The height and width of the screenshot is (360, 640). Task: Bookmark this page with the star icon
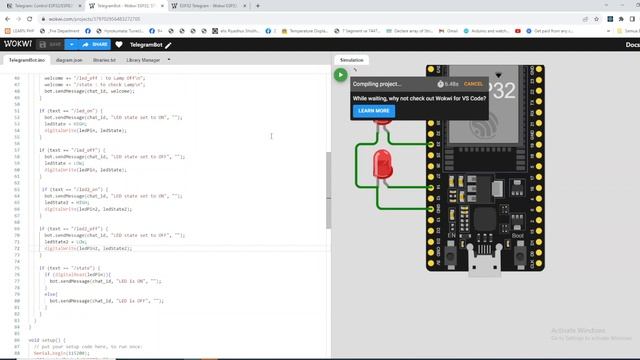tap(596, 19)
